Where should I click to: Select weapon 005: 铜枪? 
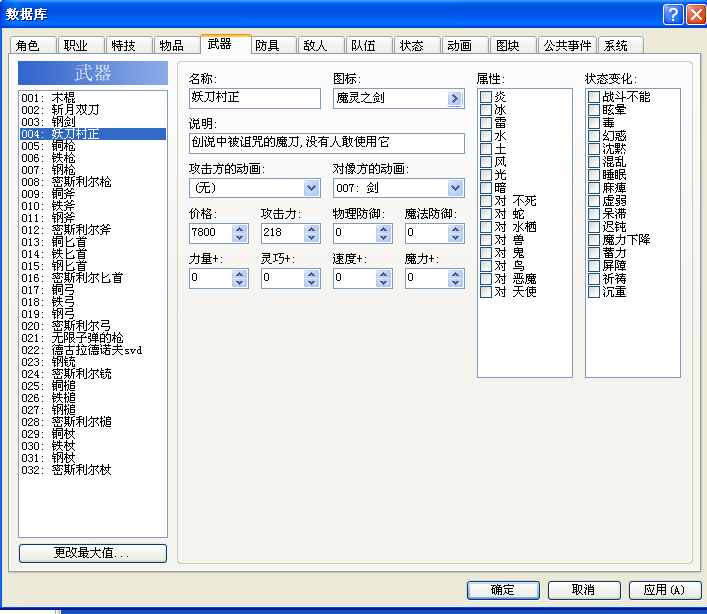(x=93, y=146)
